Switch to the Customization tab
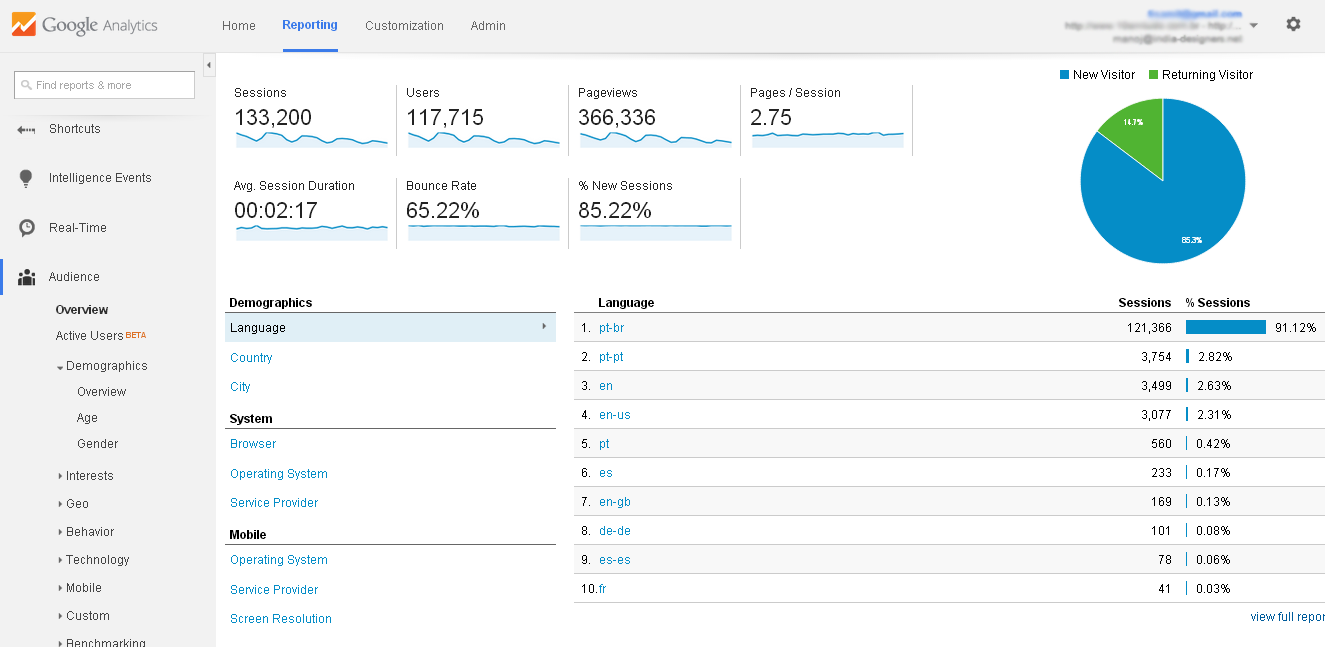Screen dimensions: 1325x647 (404, 26)
